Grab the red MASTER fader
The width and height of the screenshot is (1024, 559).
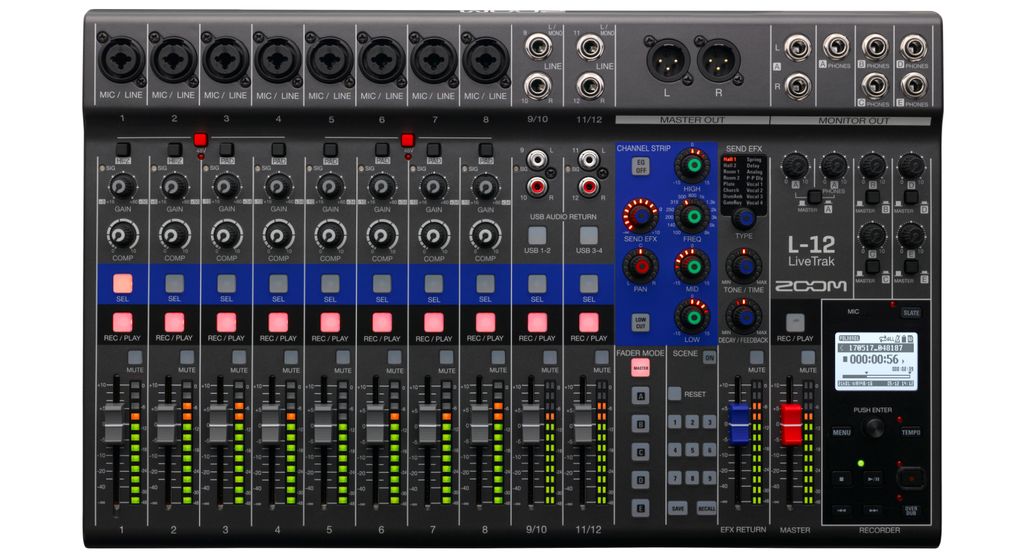click(791, 424)
